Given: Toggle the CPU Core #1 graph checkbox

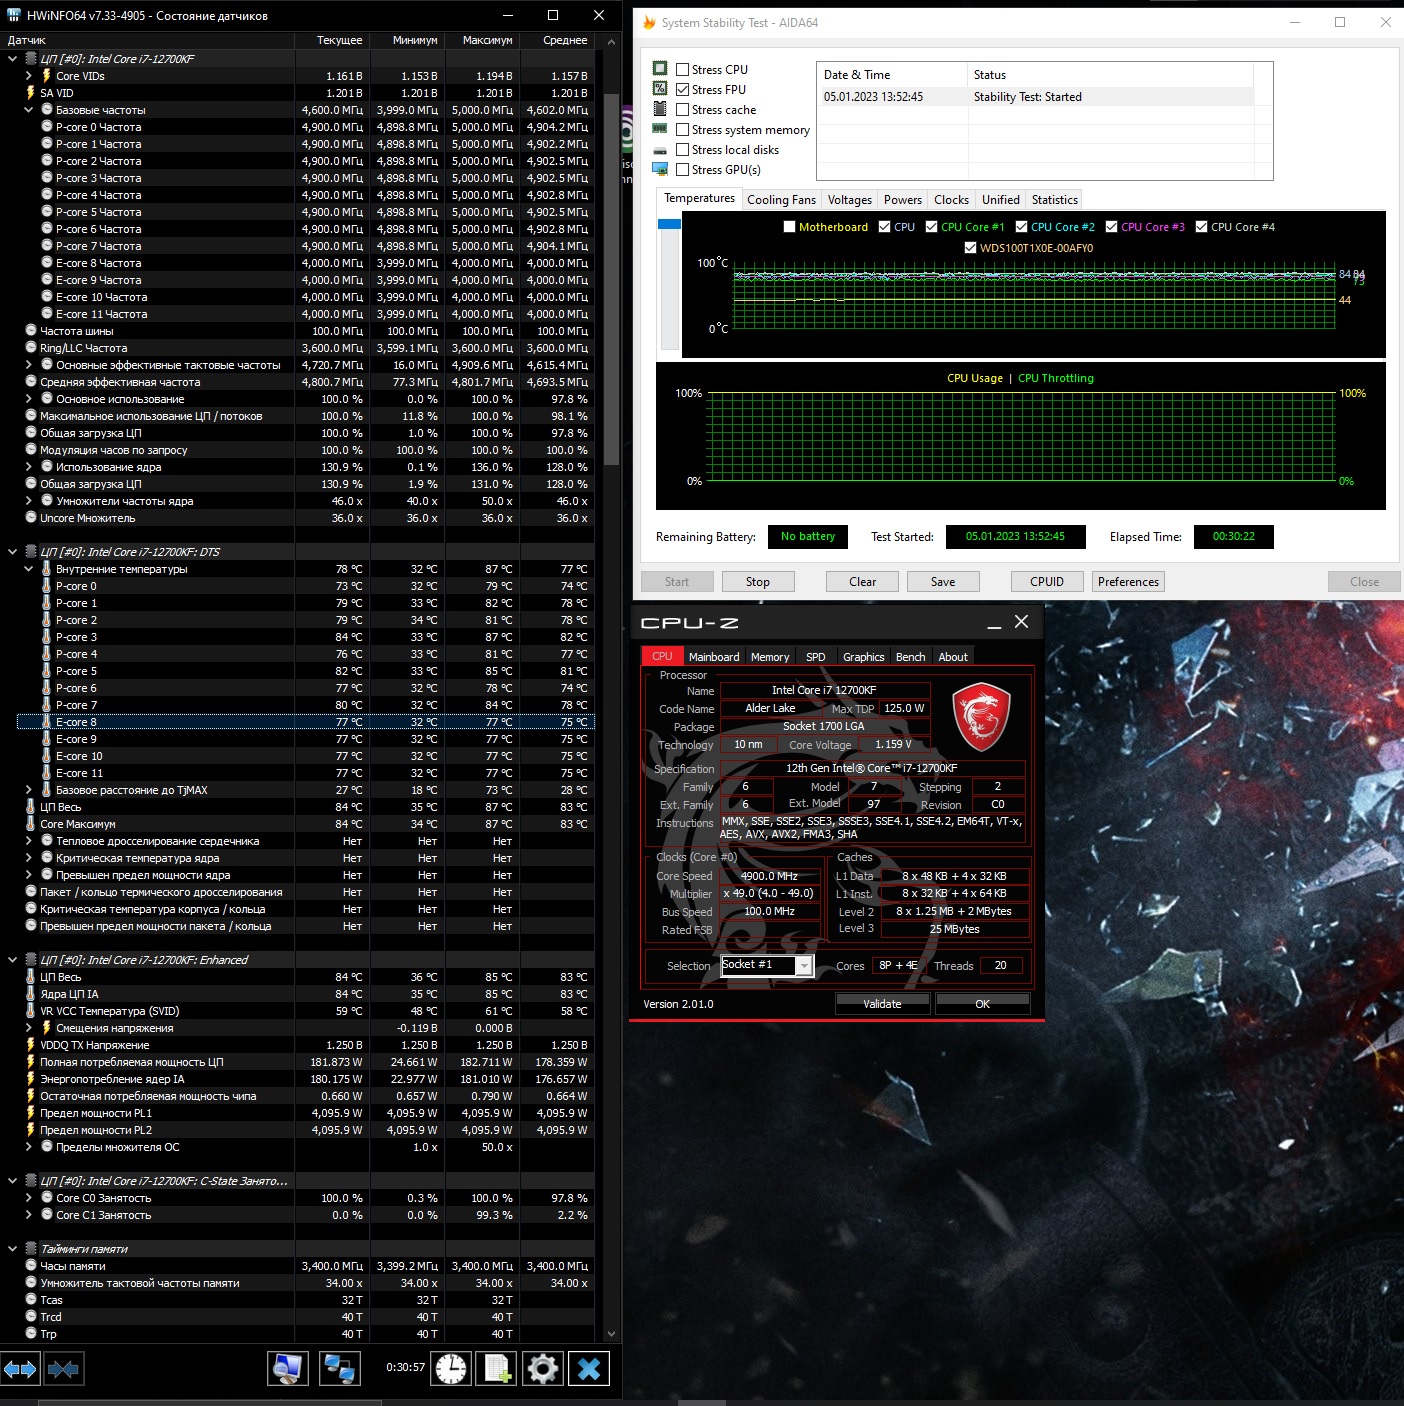Looking at the screenshot, I should 931,227.
